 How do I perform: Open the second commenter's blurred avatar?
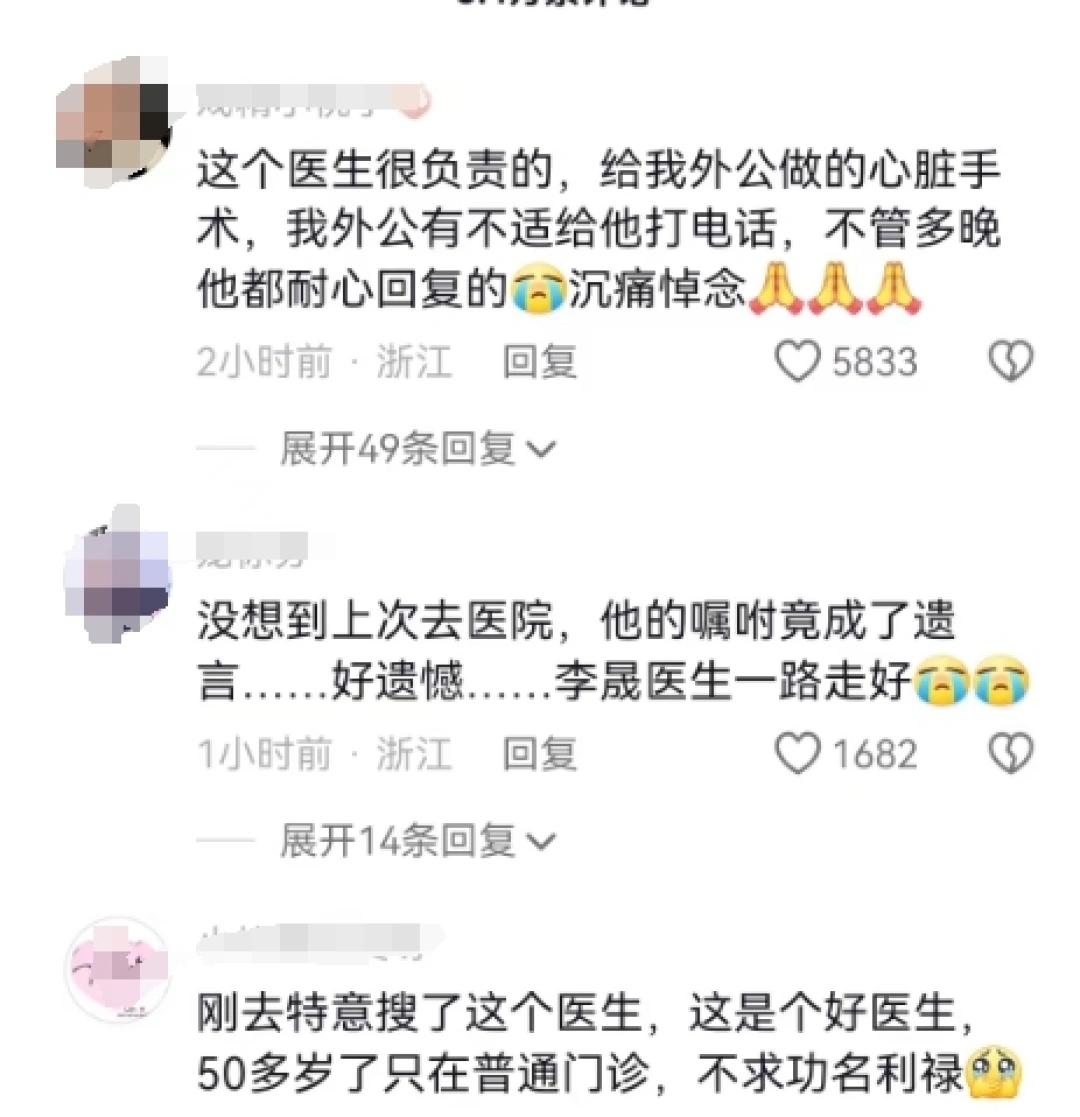pos(118,573)
